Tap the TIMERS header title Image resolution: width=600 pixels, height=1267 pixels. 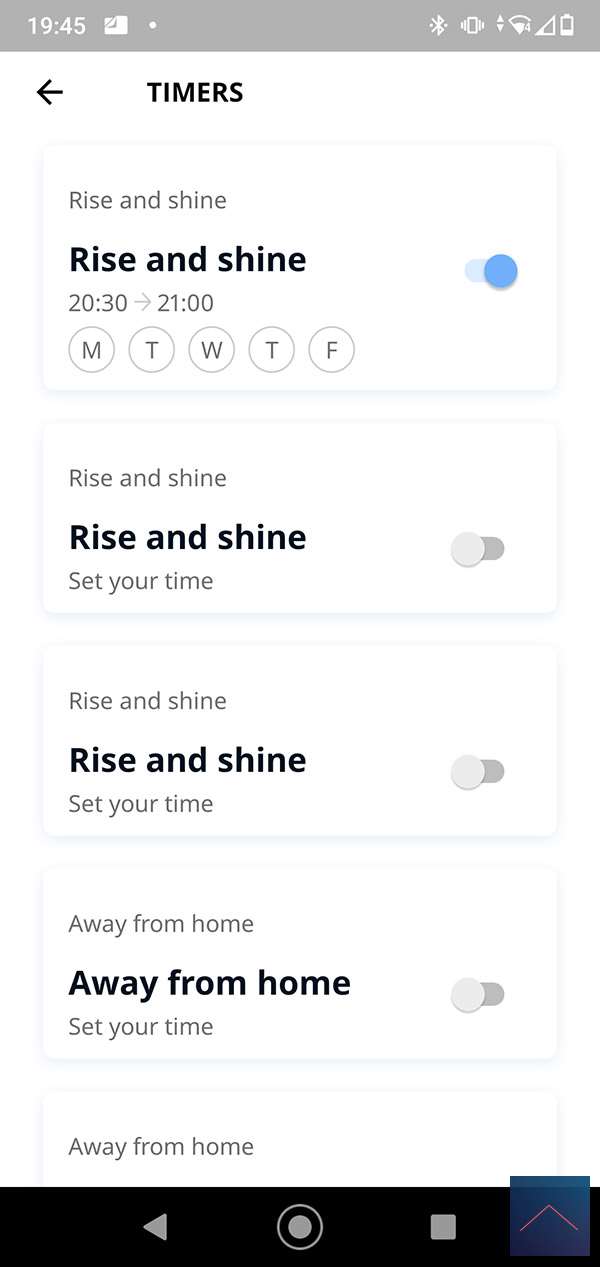(195, 92)
